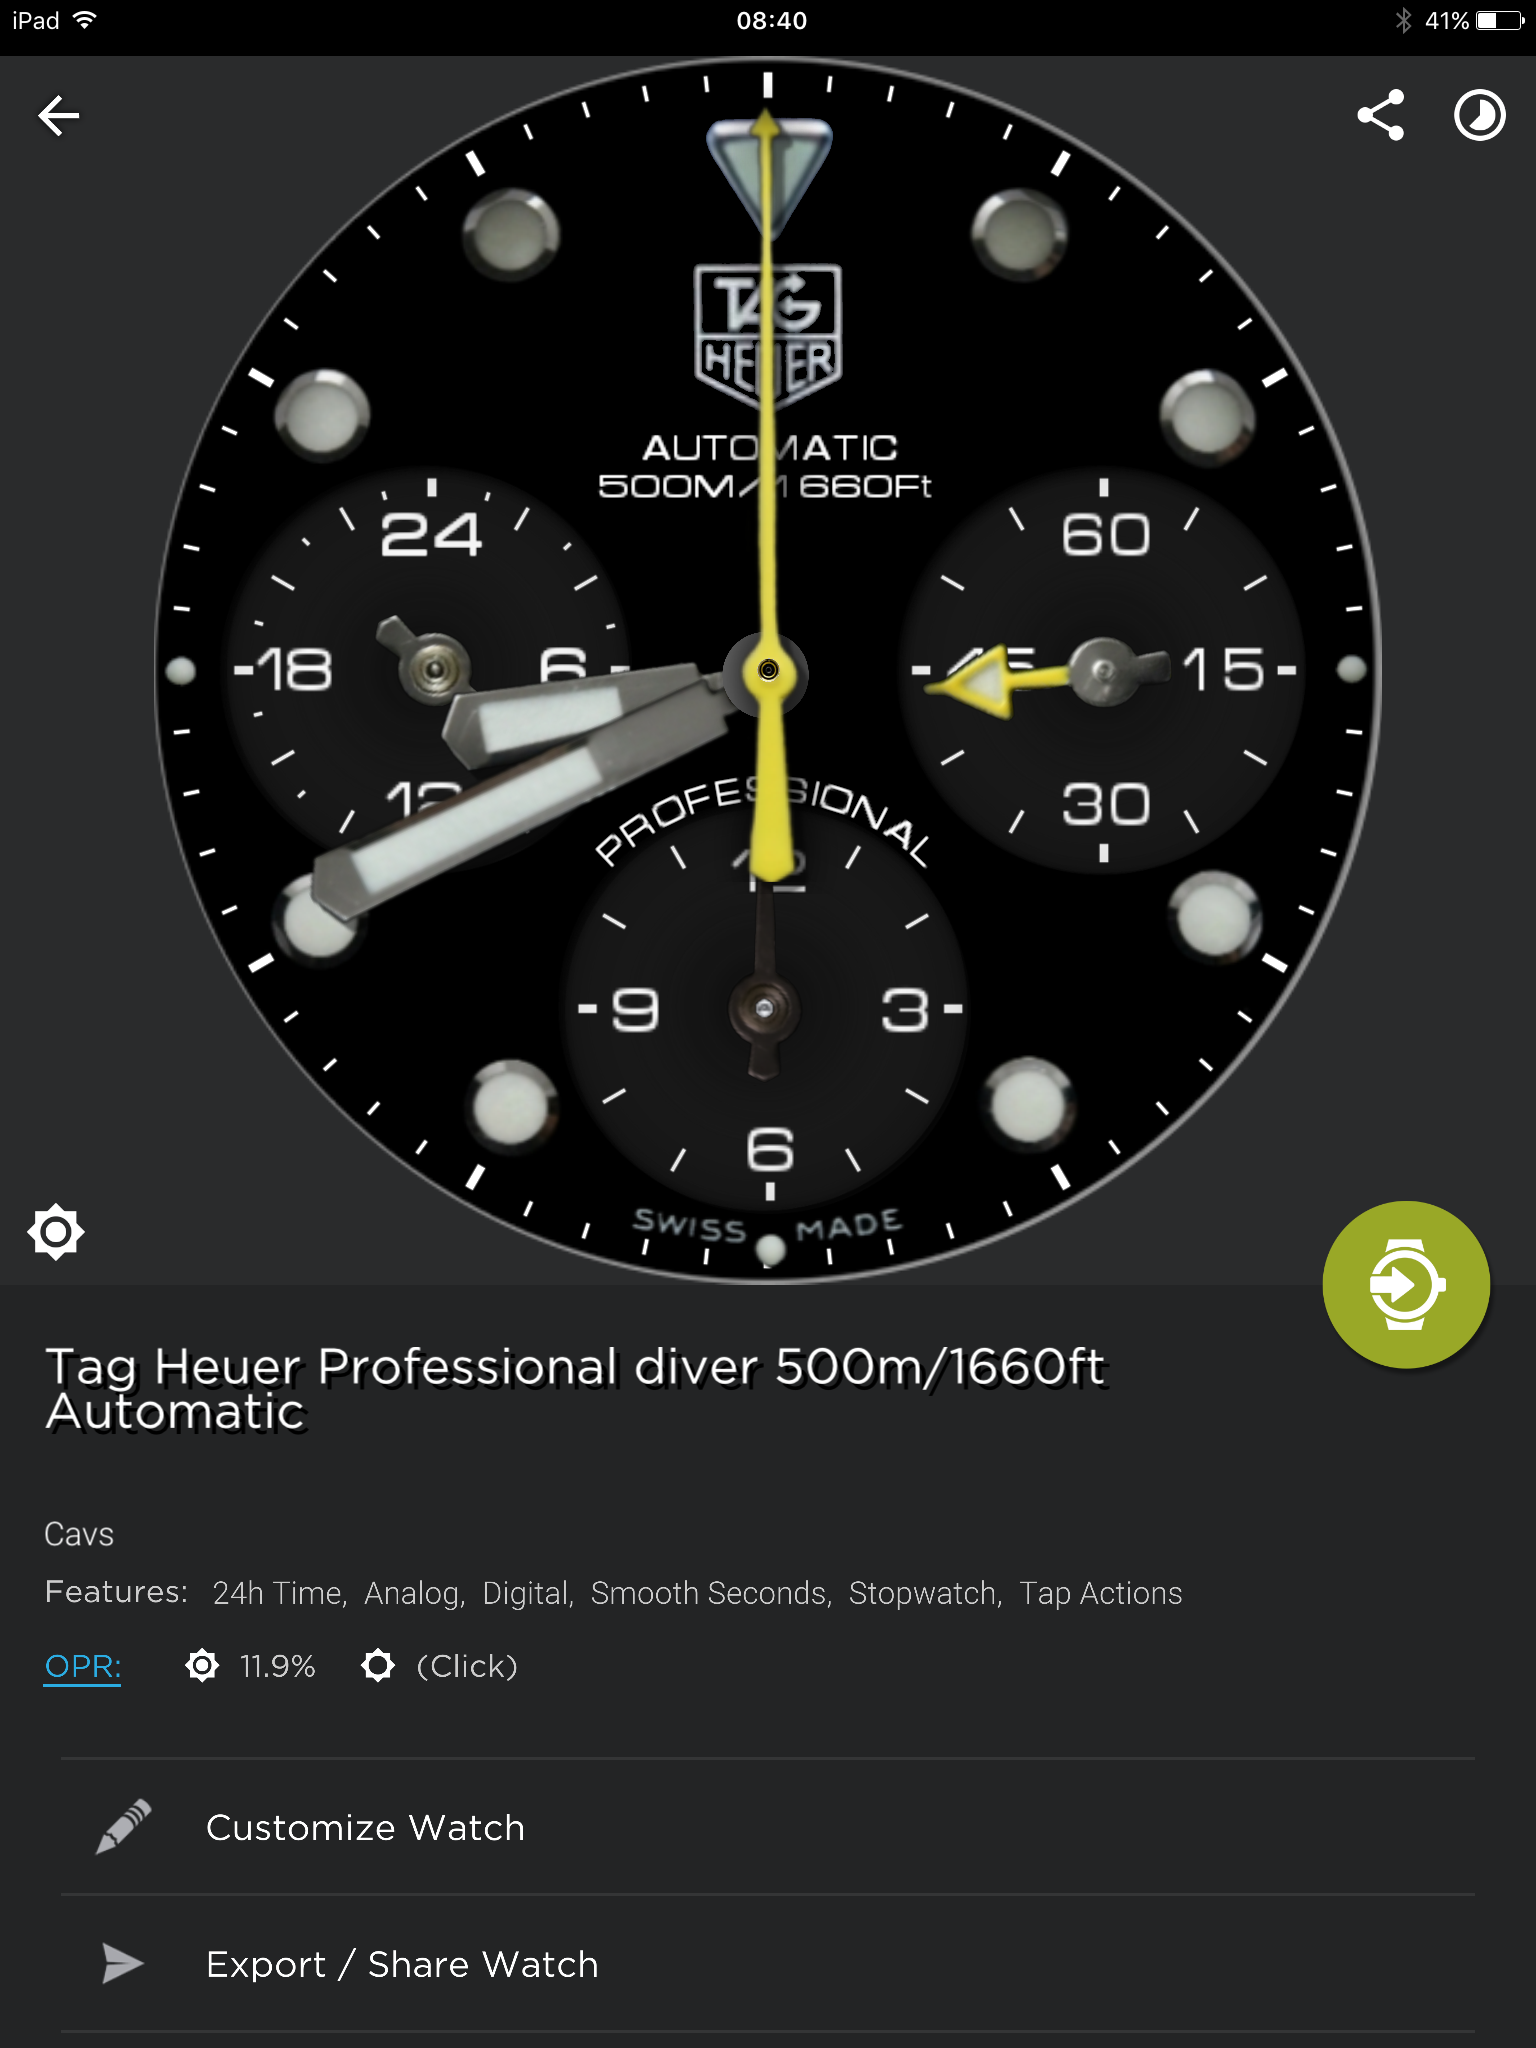Tap the filled brightness icon beside 11.9%
This screenshot has width=1536, height=2048.
pos(202,1666)
